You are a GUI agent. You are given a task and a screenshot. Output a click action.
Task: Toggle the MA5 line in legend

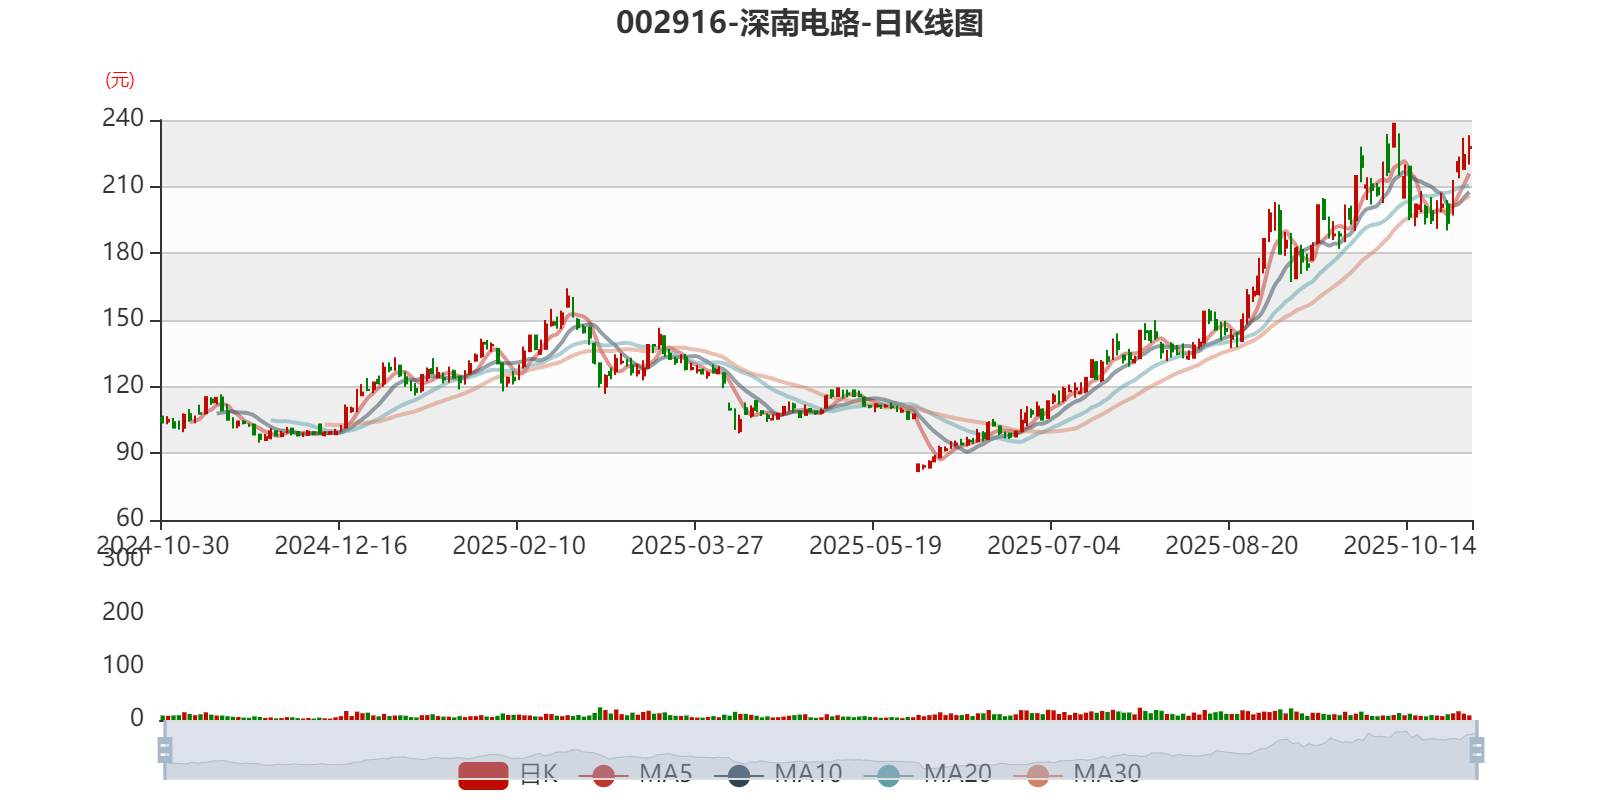642,774
